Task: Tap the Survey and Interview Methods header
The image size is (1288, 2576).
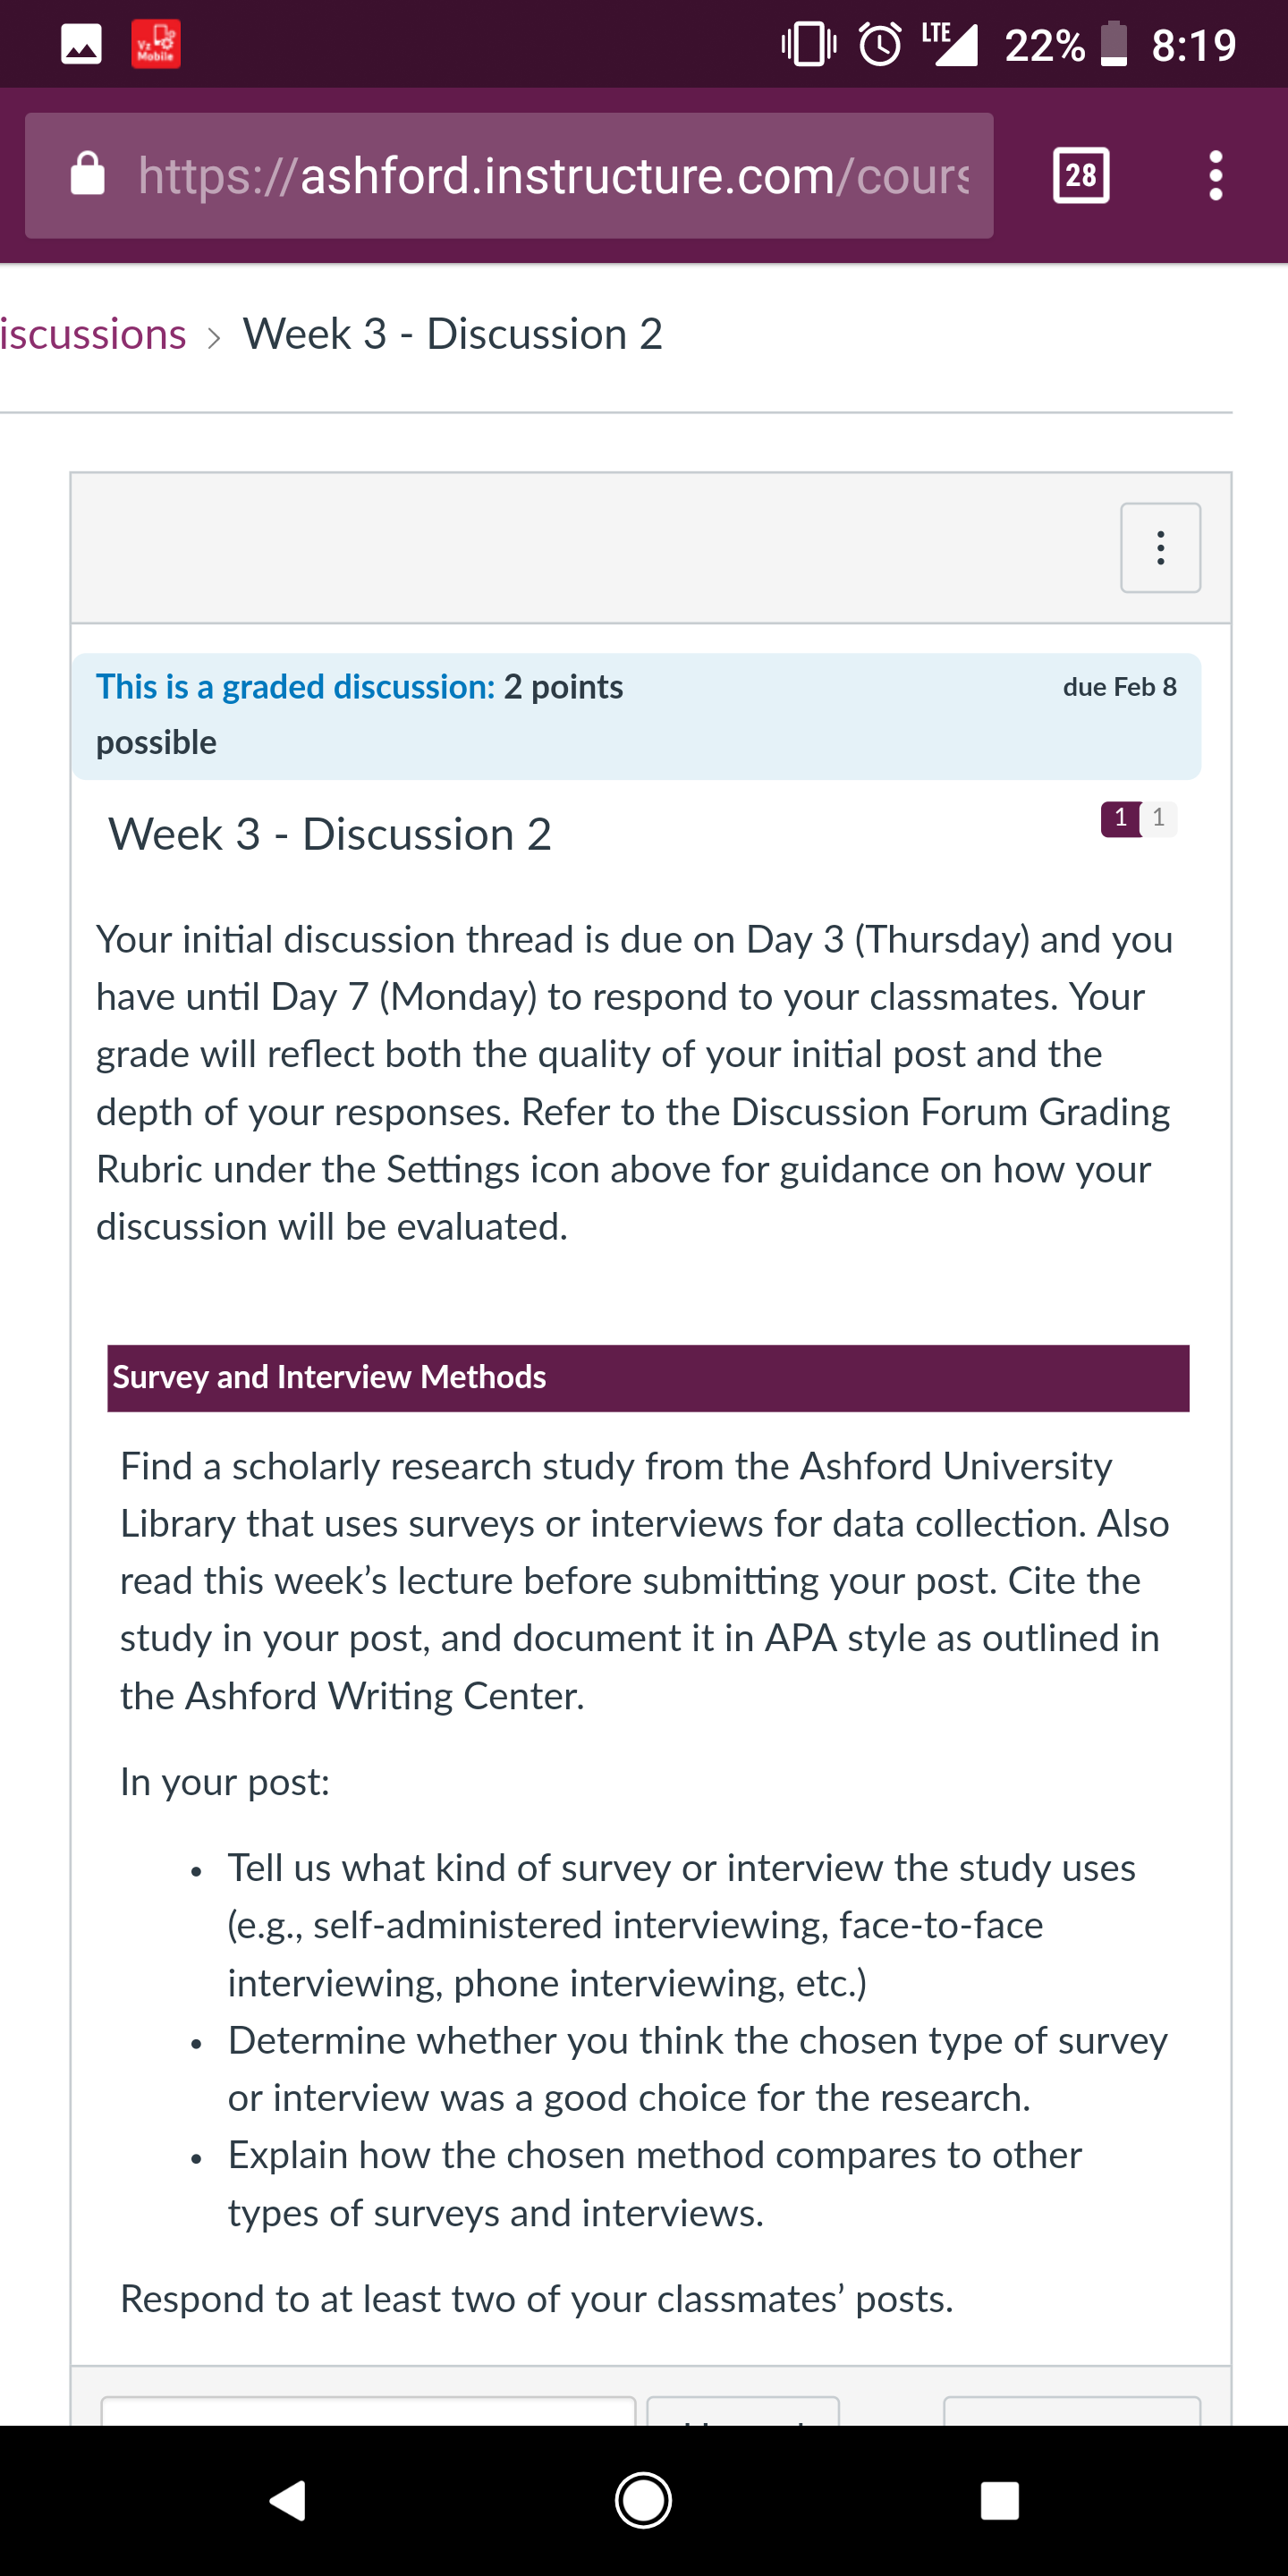Action: point(648,1378)
